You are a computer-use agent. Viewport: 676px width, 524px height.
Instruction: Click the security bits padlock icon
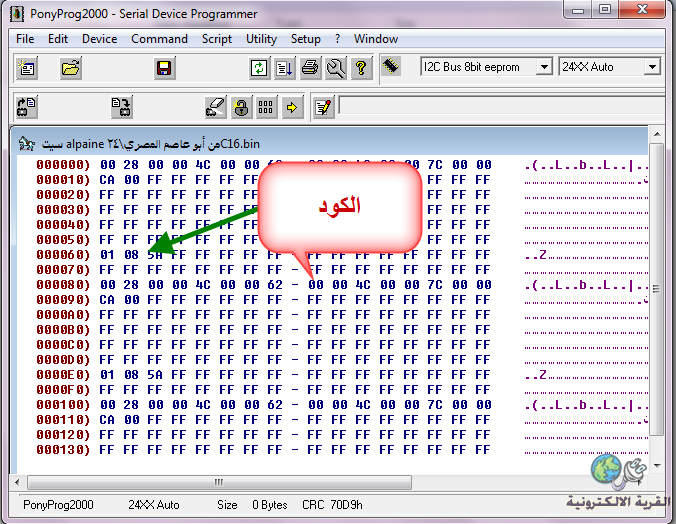click(x=241, y=107)
